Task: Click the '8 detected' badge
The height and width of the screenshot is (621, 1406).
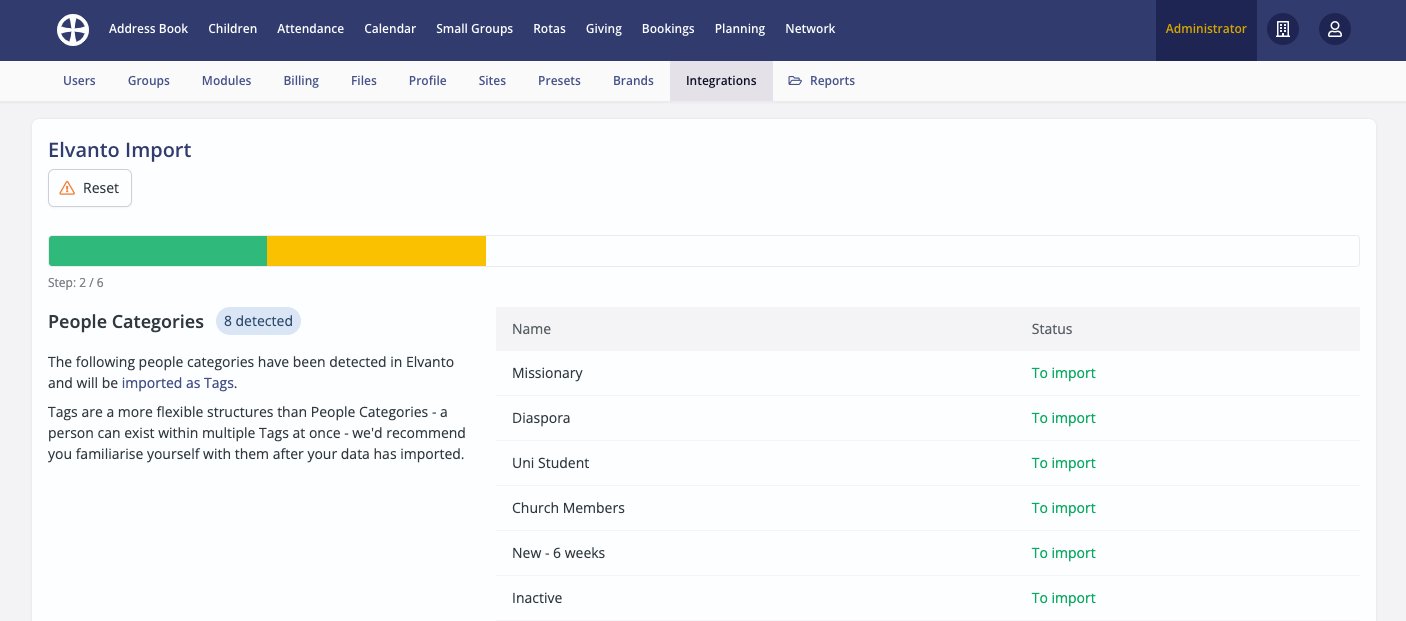Action: pos(258,321)
